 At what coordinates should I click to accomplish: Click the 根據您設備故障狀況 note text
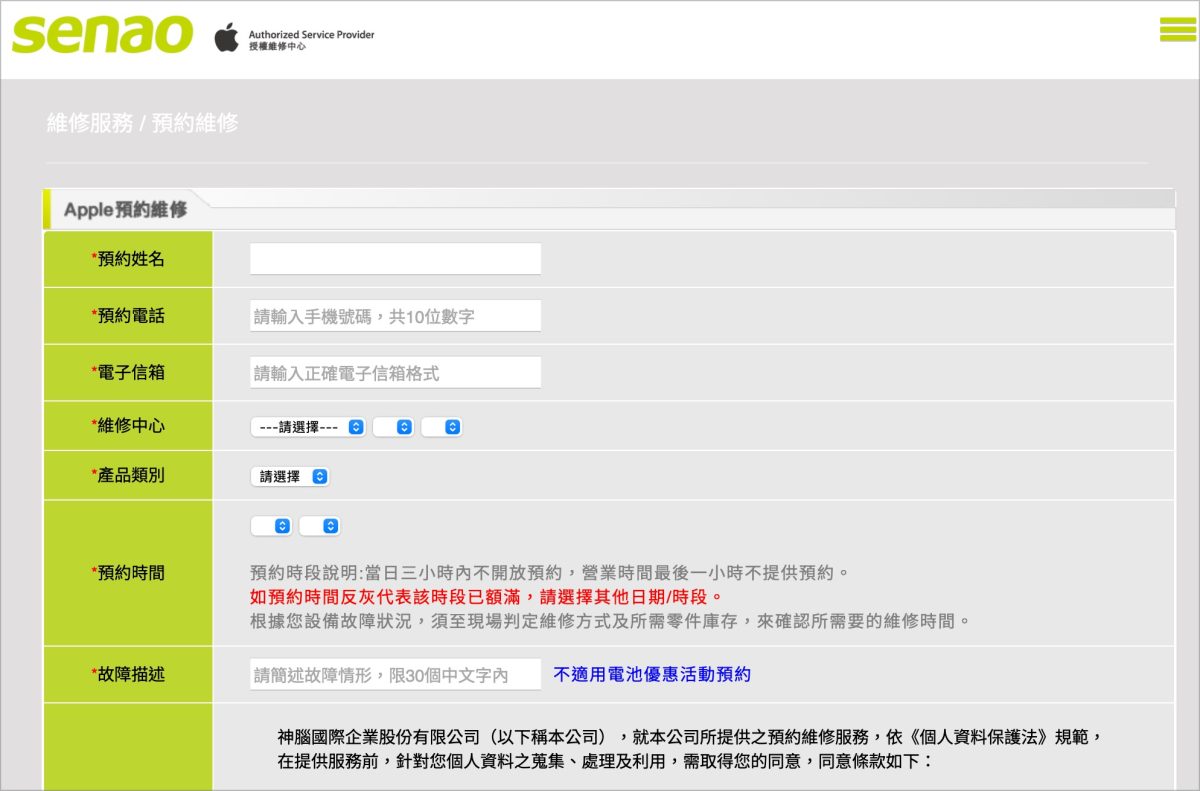611,621
